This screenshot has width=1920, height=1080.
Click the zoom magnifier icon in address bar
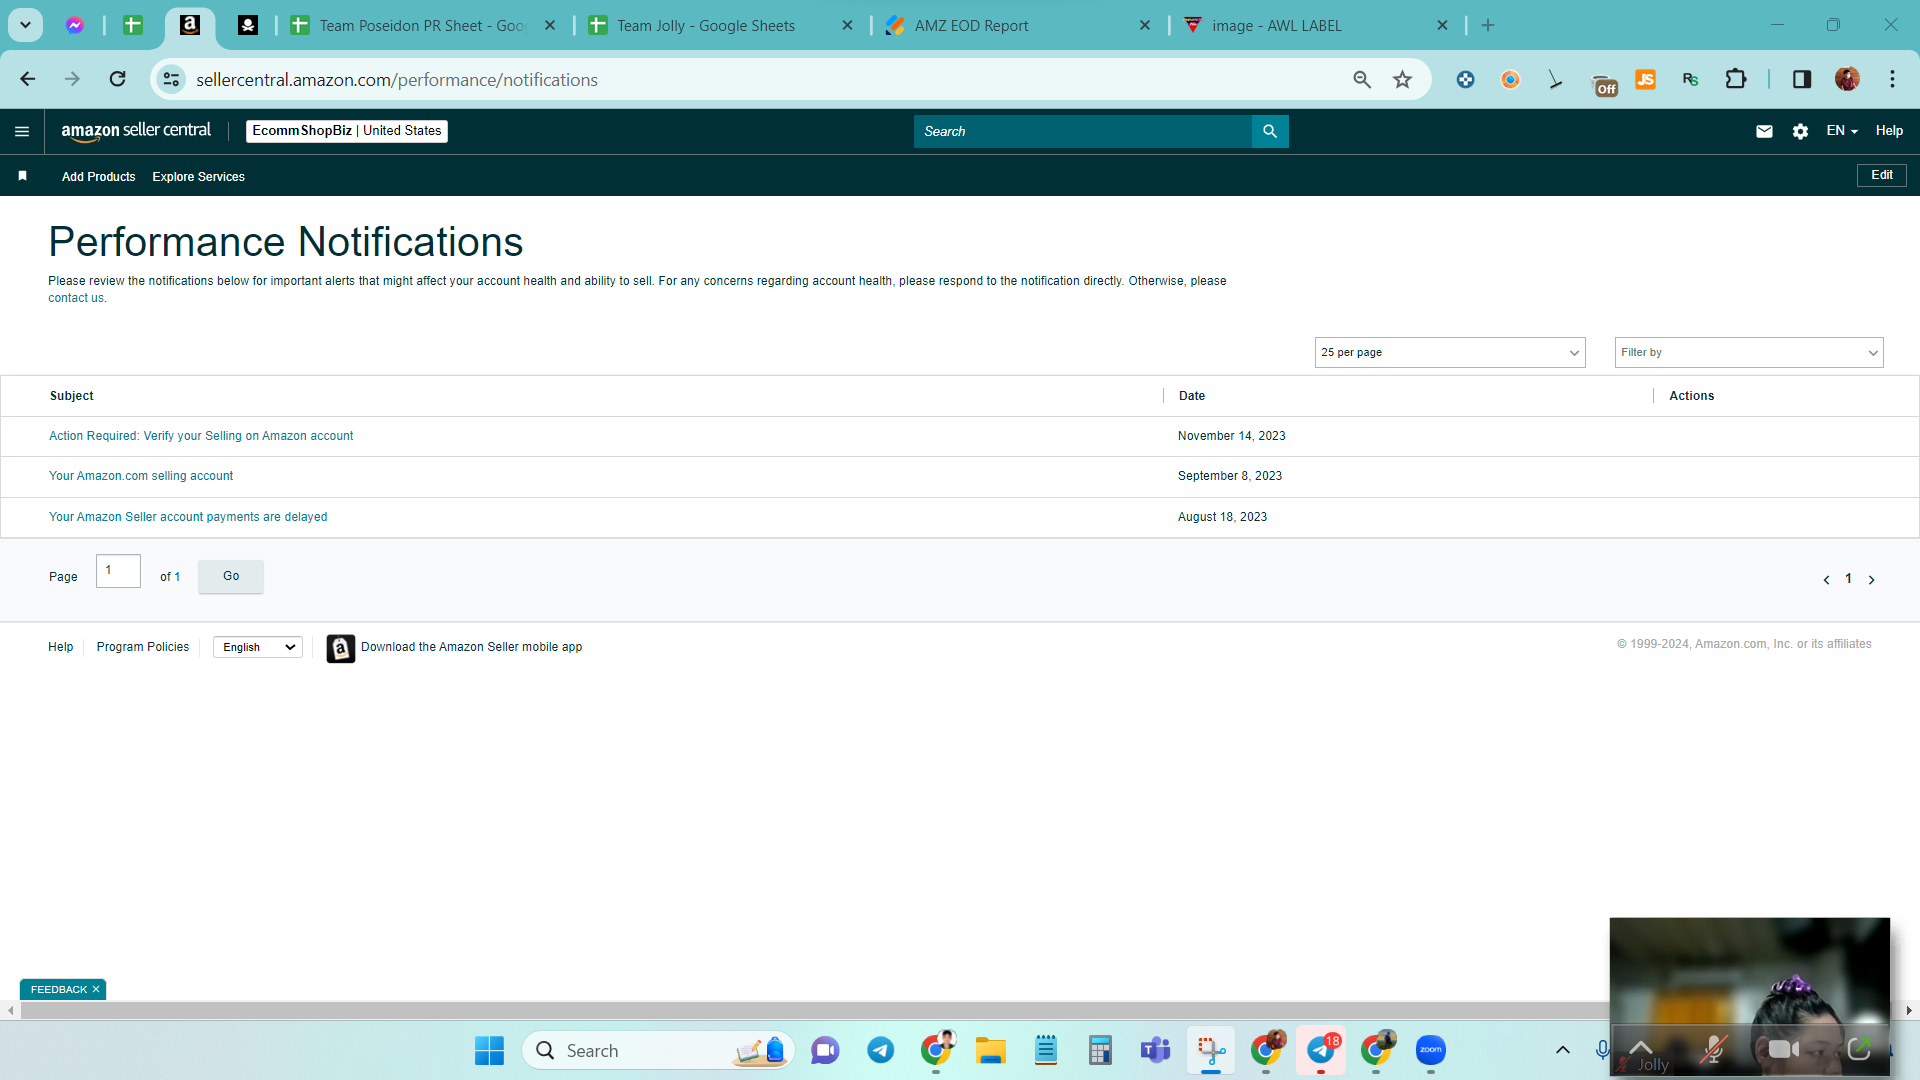pyautogui.click(x=1362, y=79)
